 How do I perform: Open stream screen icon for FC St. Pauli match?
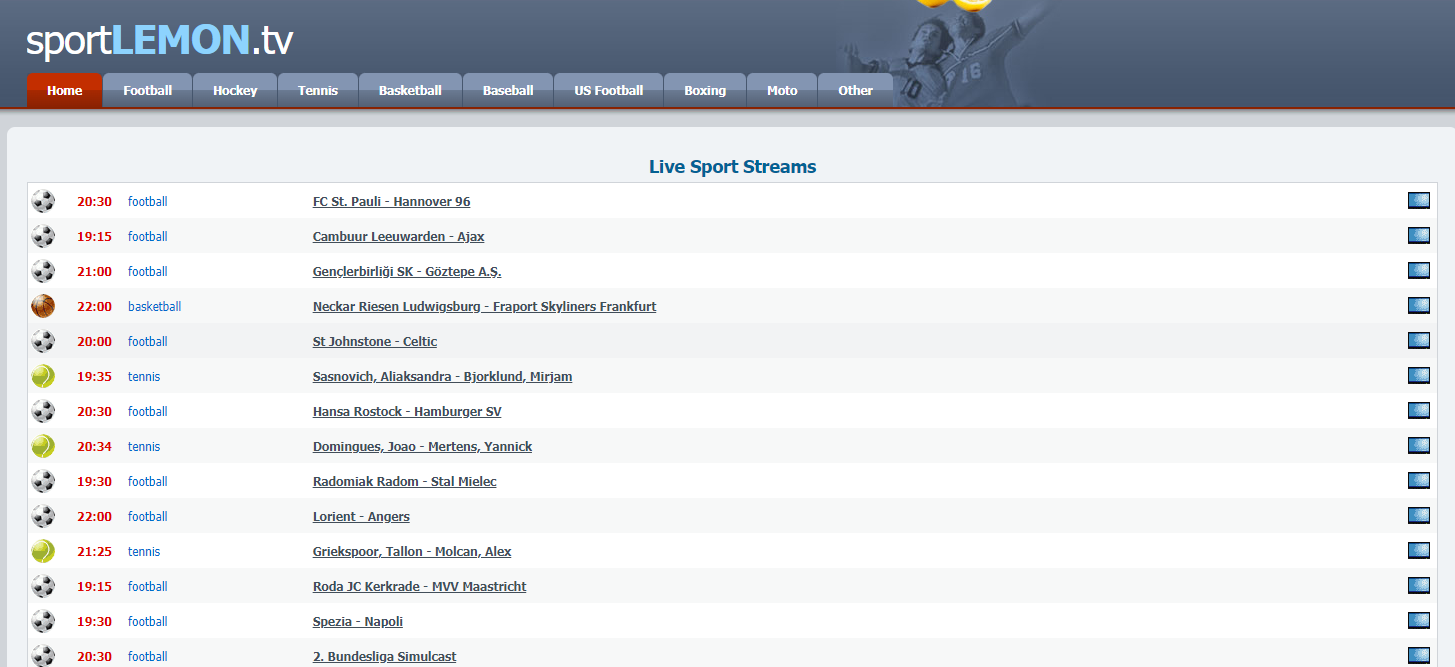click(1418, 201)
